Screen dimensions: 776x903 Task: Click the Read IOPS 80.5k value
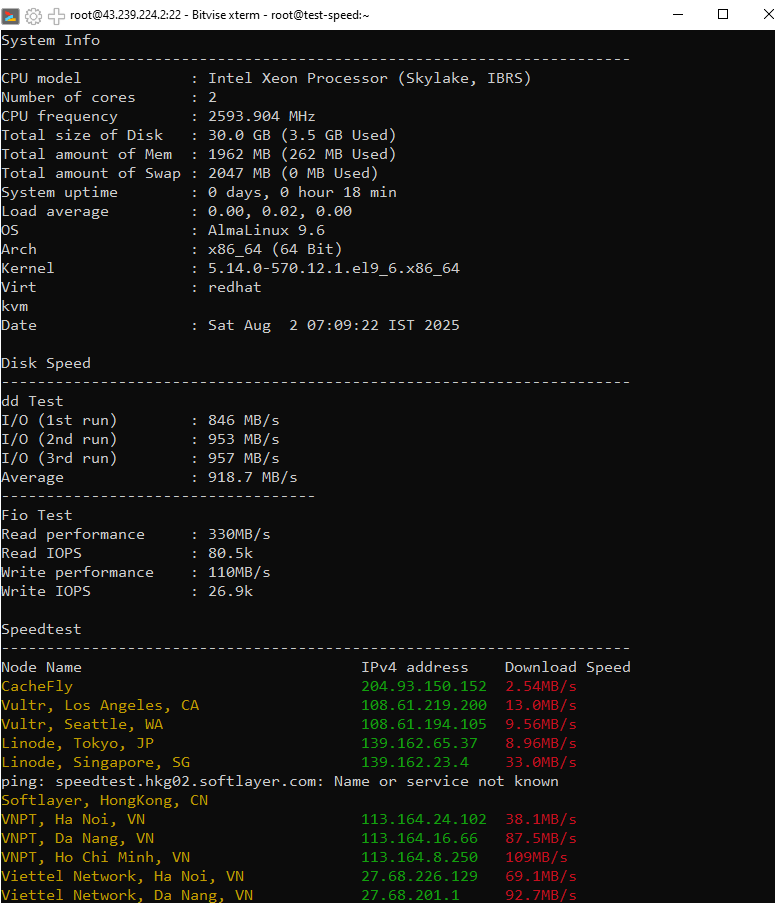click(x=230, y=553)
